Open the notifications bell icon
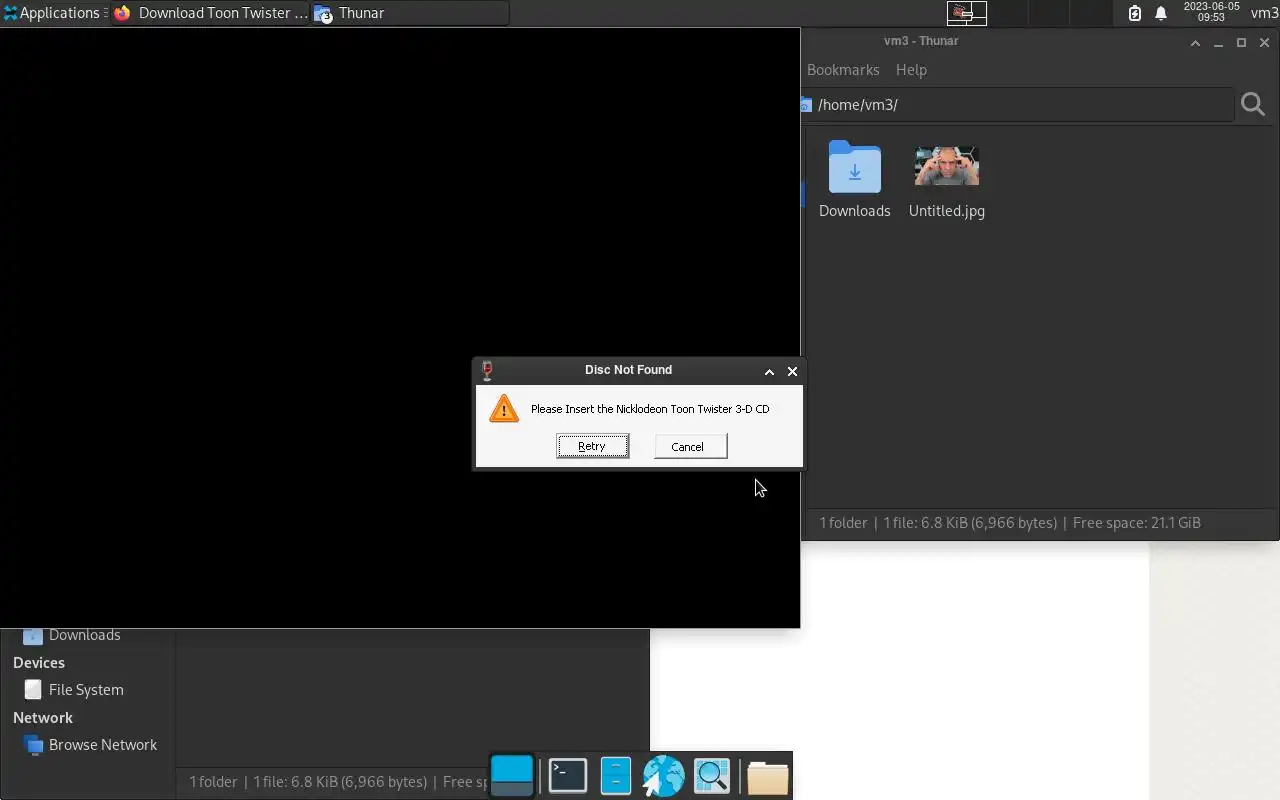 point(1161,13)
